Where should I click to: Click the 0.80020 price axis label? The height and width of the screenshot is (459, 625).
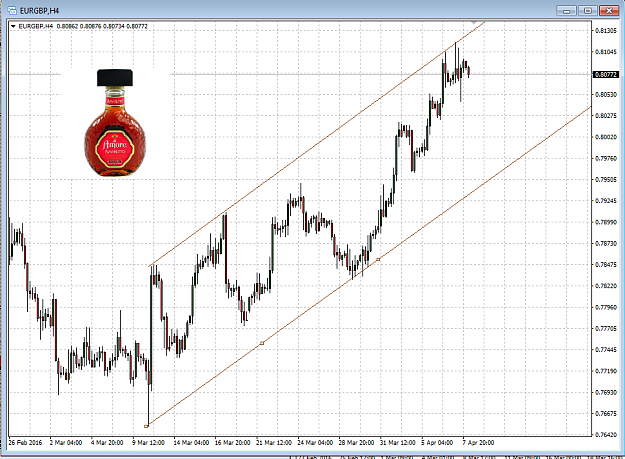[605, 137]
